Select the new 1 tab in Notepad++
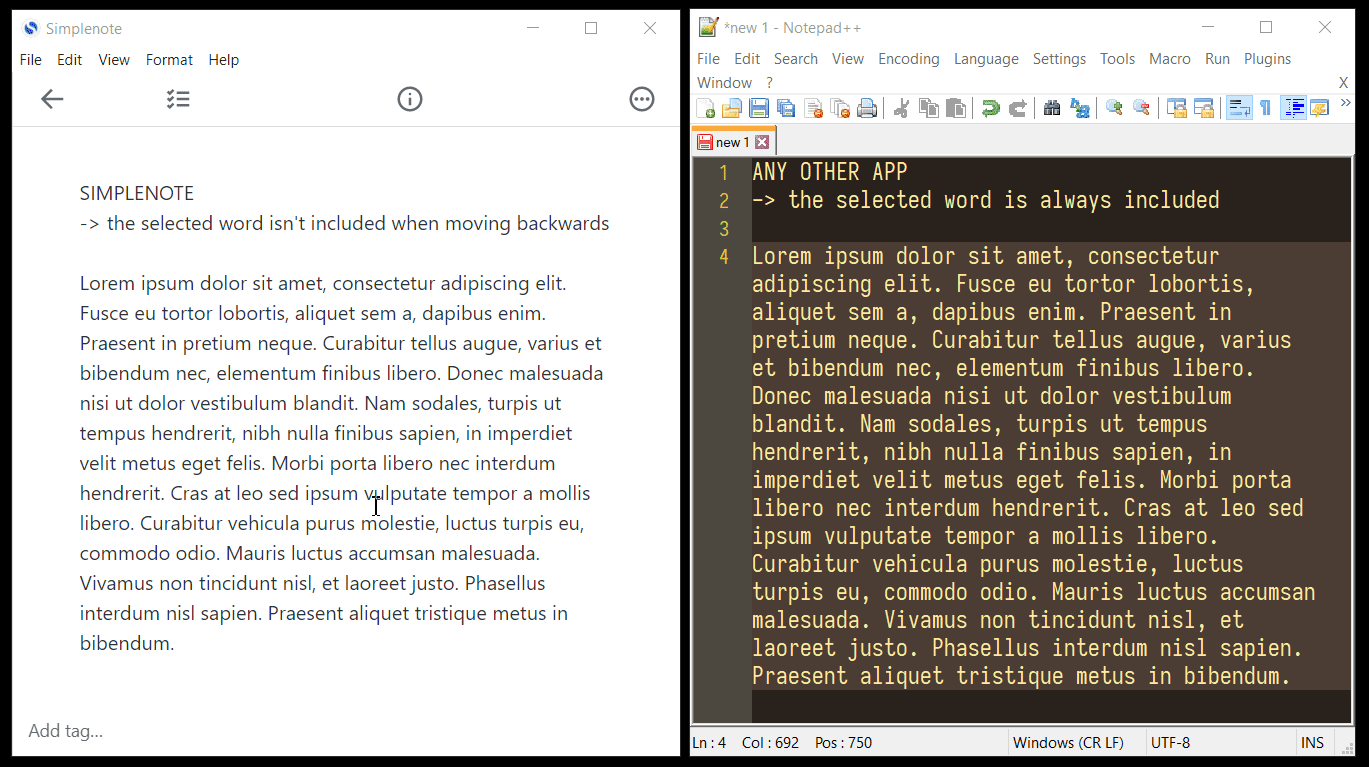This screenshot has width=1369, height=767. pyautogui.click(x=733, y=142)
